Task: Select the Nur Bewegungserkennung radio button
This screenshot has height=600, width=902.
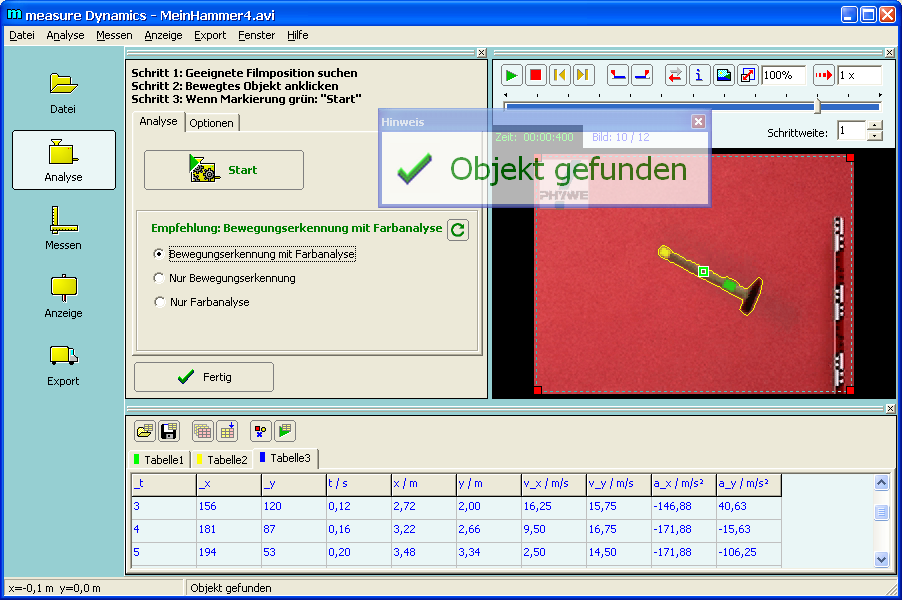Action: (x=159, y=278)
